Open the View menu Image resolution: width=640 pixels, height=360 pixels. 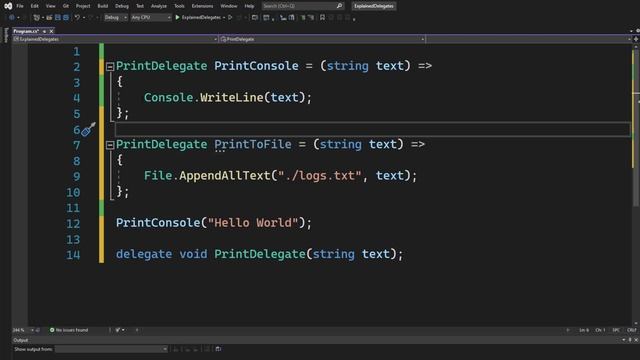pyautogui.click(x=51, y=6)
